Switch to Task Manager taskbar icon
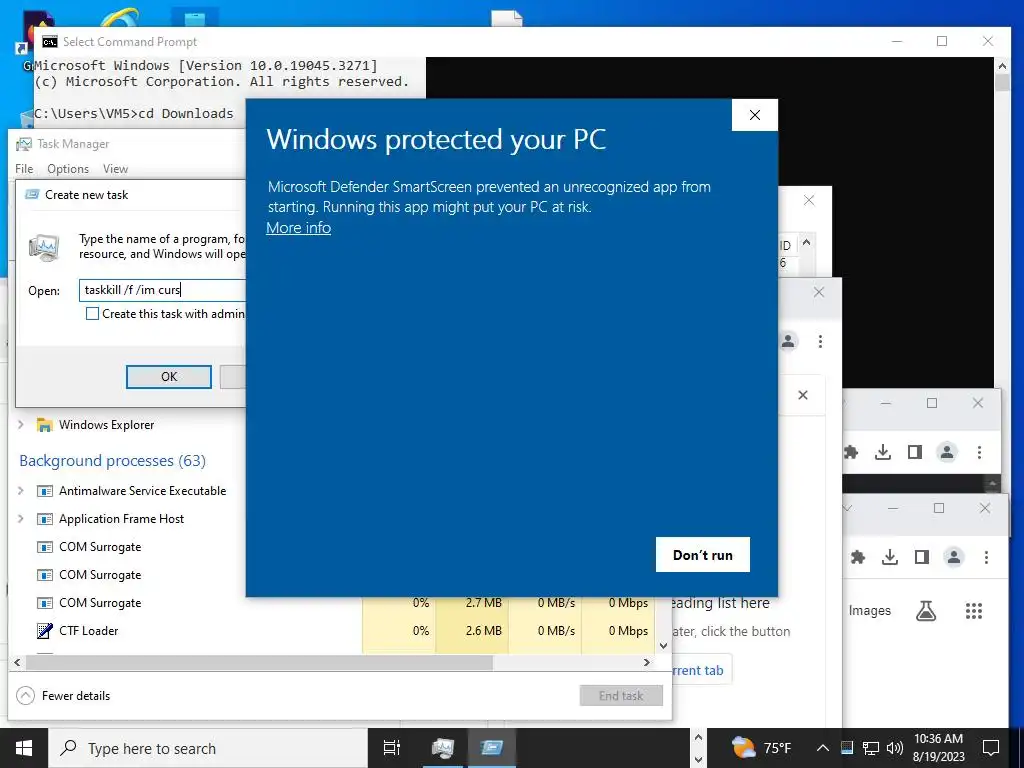 coord(442,748)
